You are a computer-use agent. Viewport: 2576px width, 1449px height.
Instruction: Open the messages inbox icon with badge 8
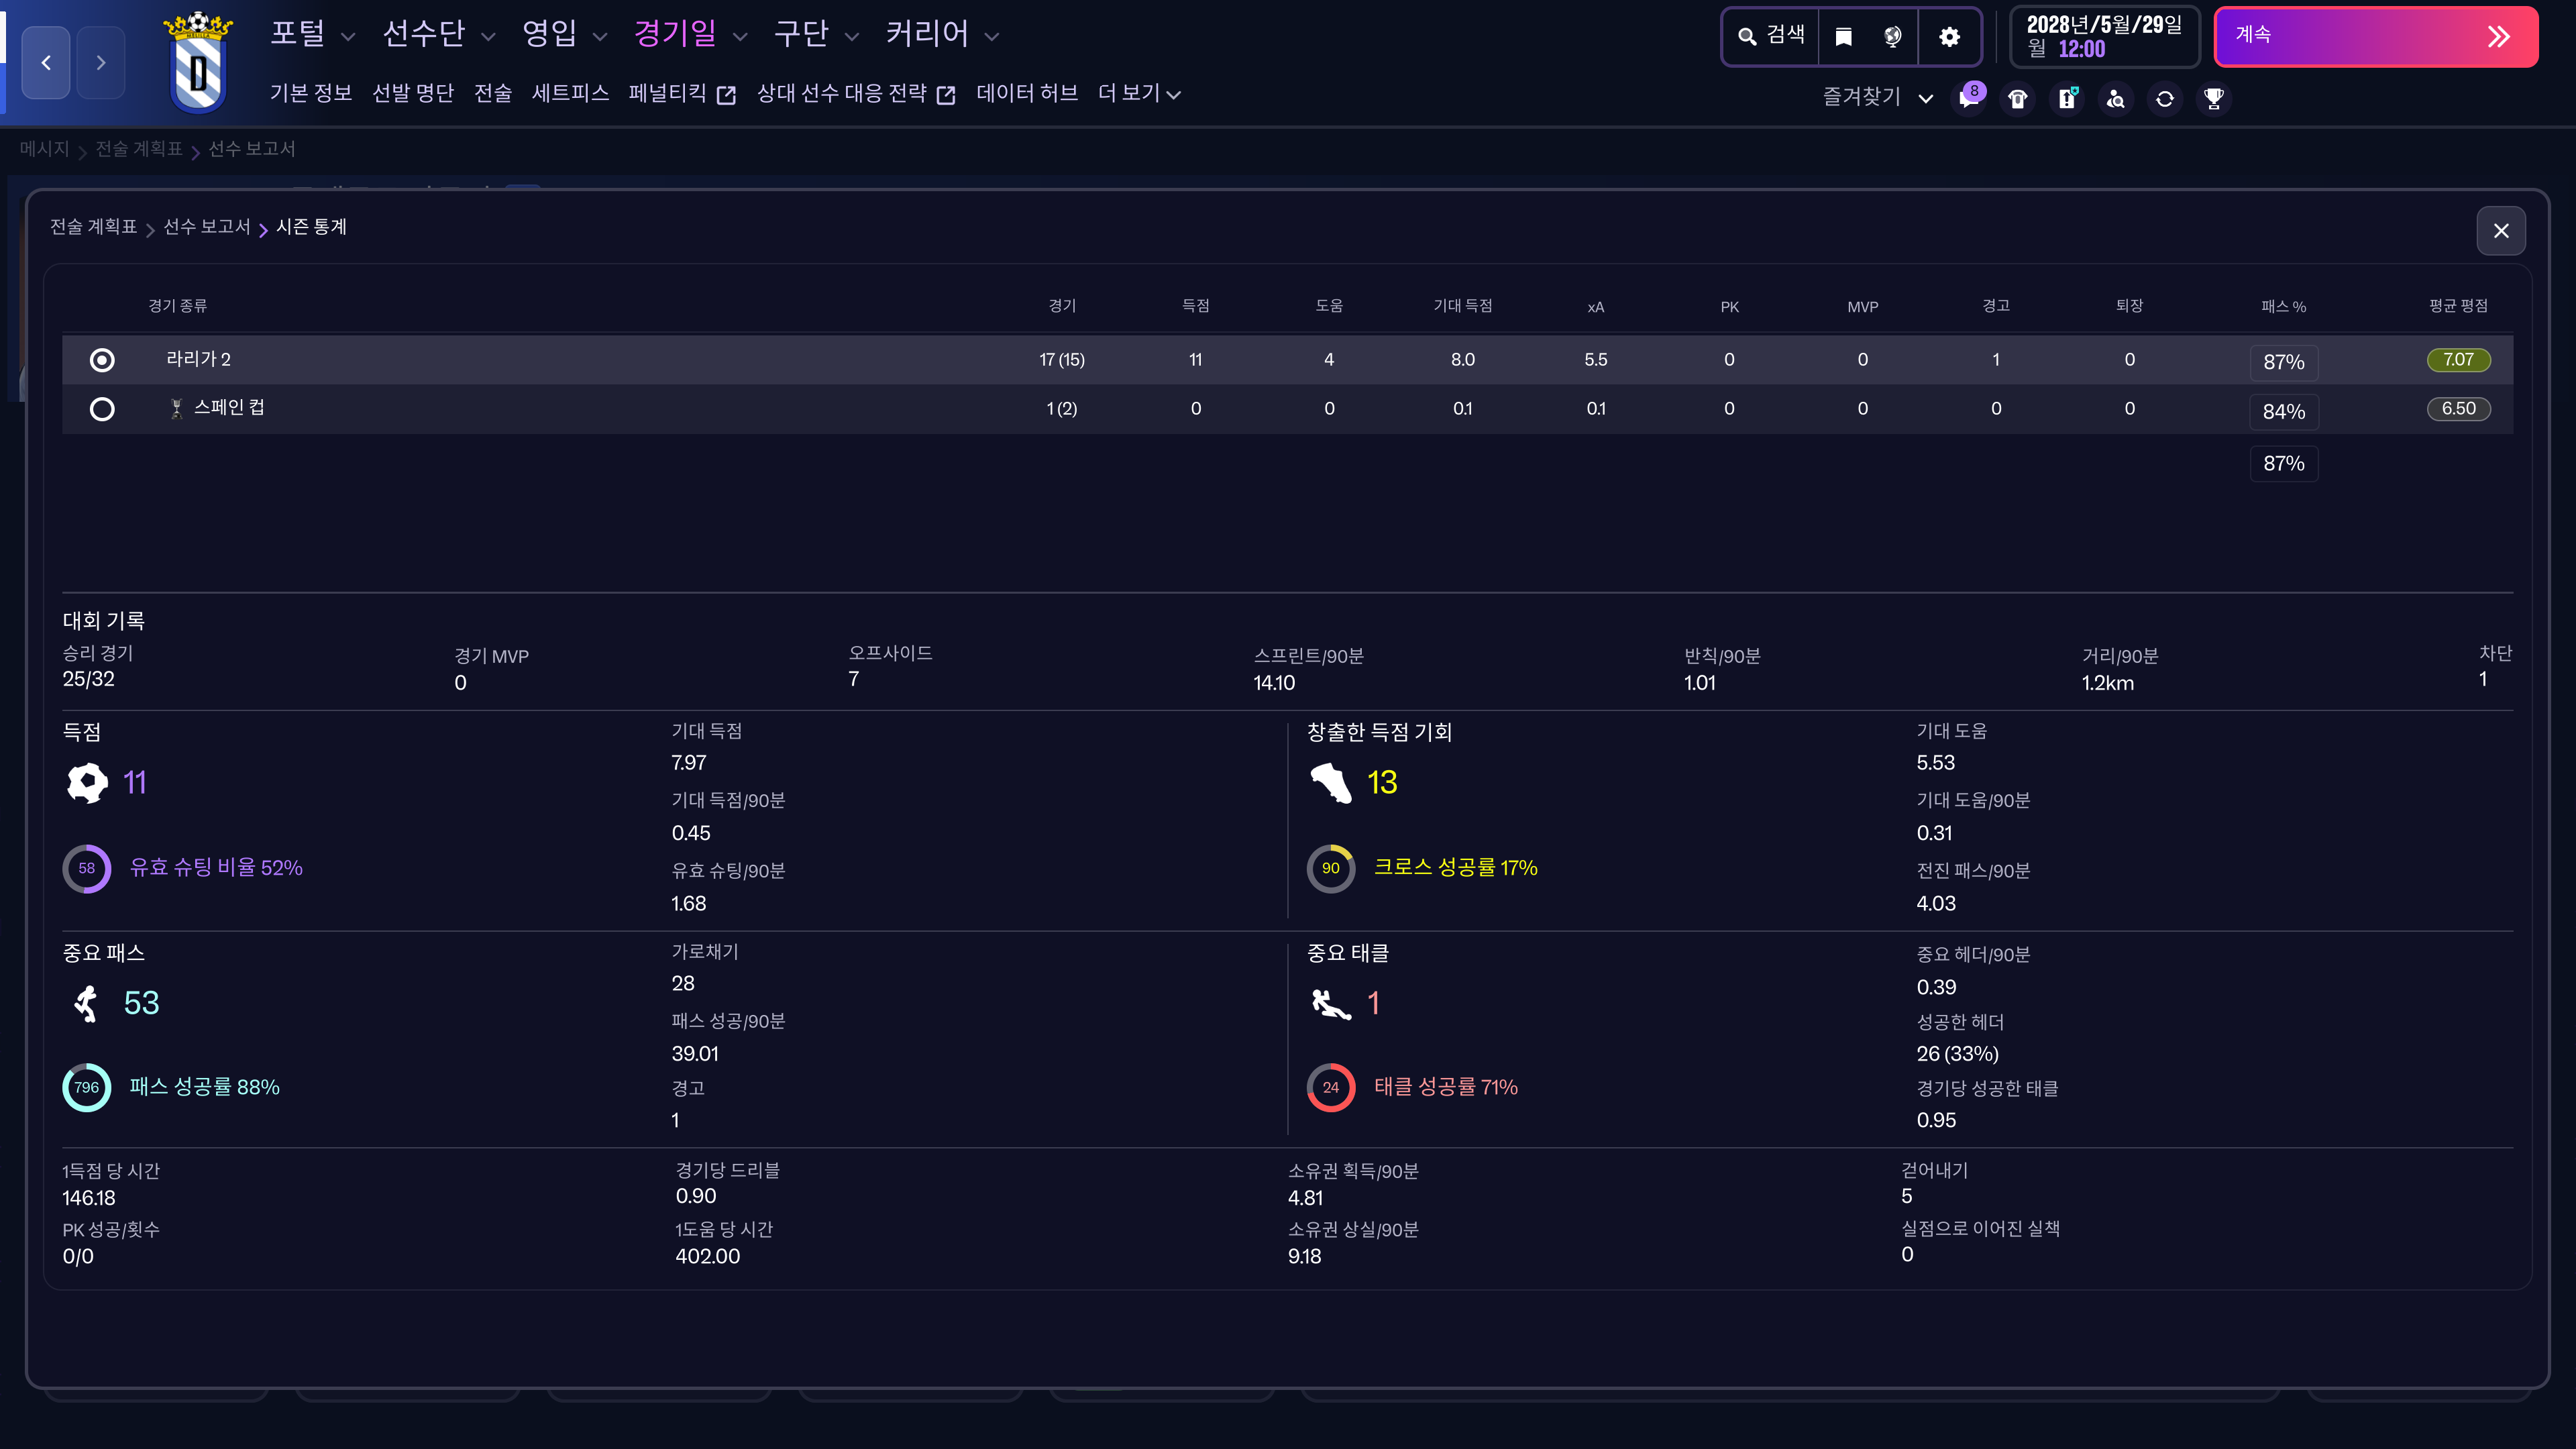[x=1969, y=98]
